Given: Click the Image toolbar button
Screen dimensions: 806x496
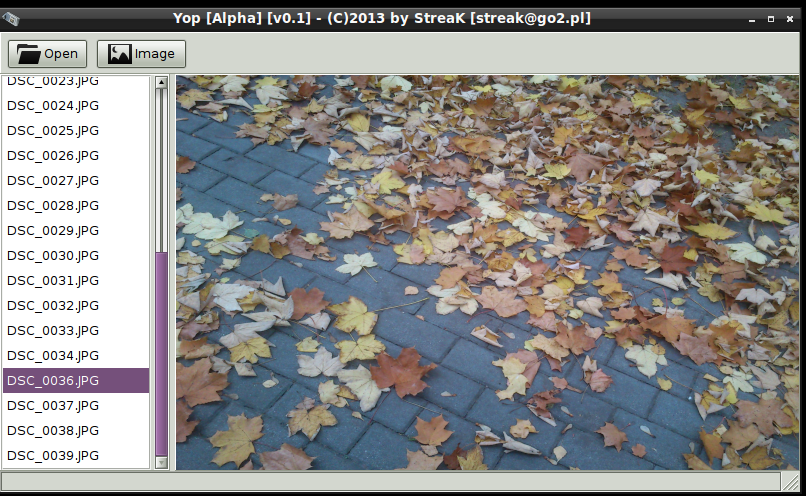Looking at the screenshot, I should point(141,54).
